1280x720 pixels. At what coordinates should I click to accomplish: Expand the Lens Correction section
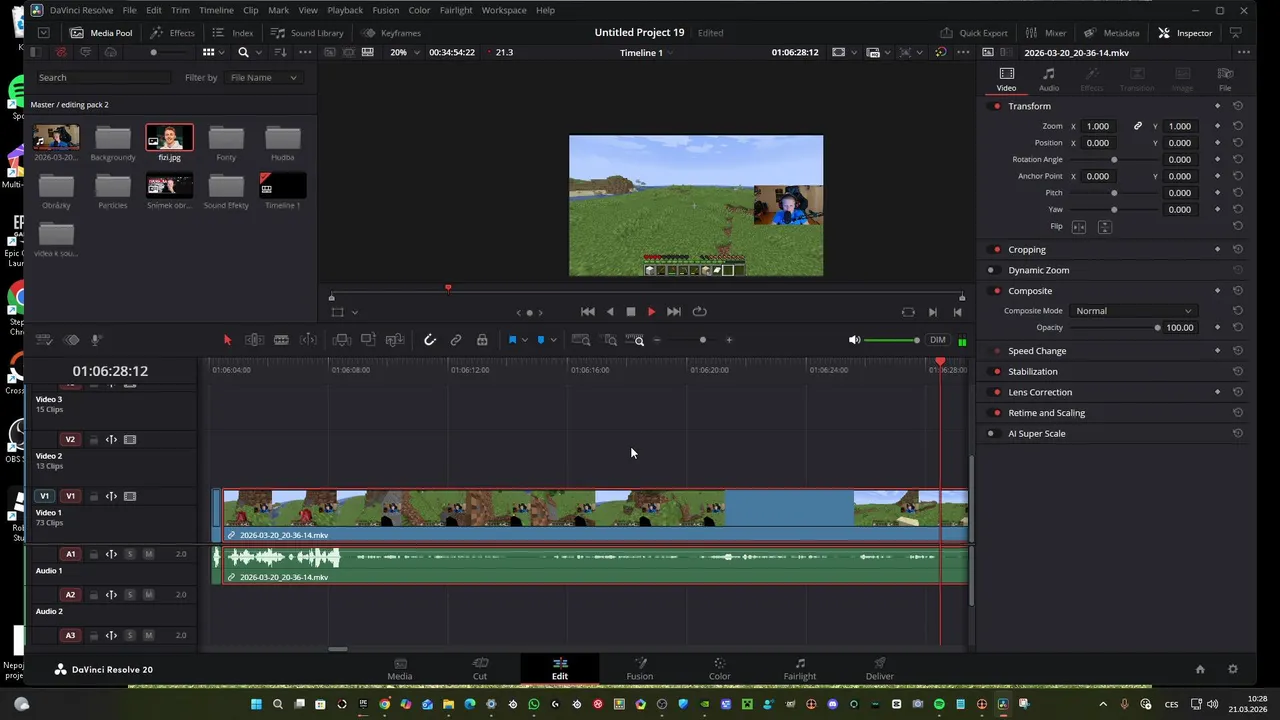pos(1040,393)
